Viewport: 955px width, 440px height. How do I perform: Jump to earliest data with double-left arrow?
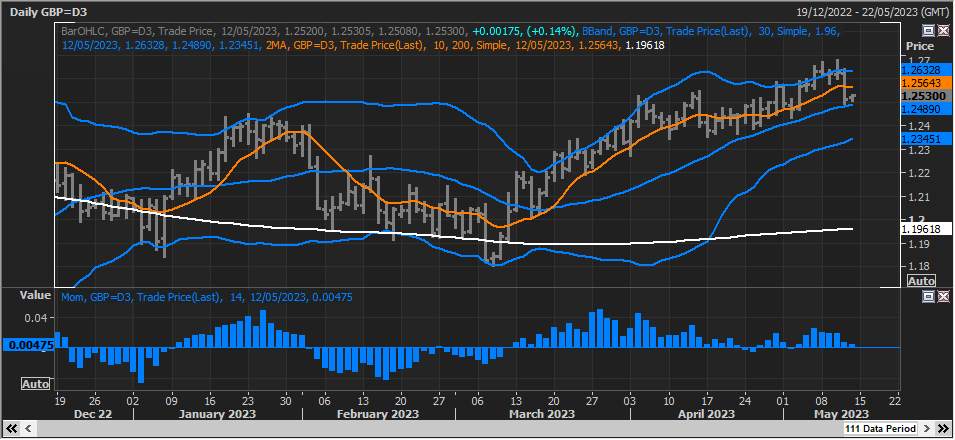11,428
